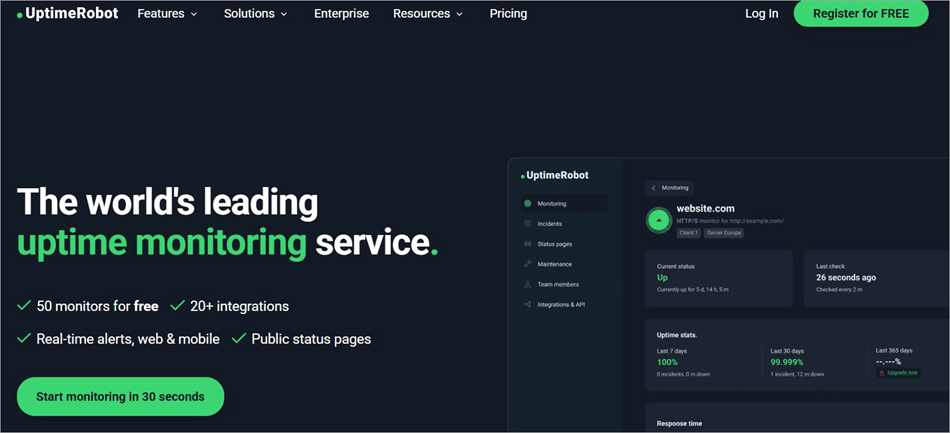Click the '26 seconds ago' last check text
Screen dimensions: 950x433
[x=846, y=278]
